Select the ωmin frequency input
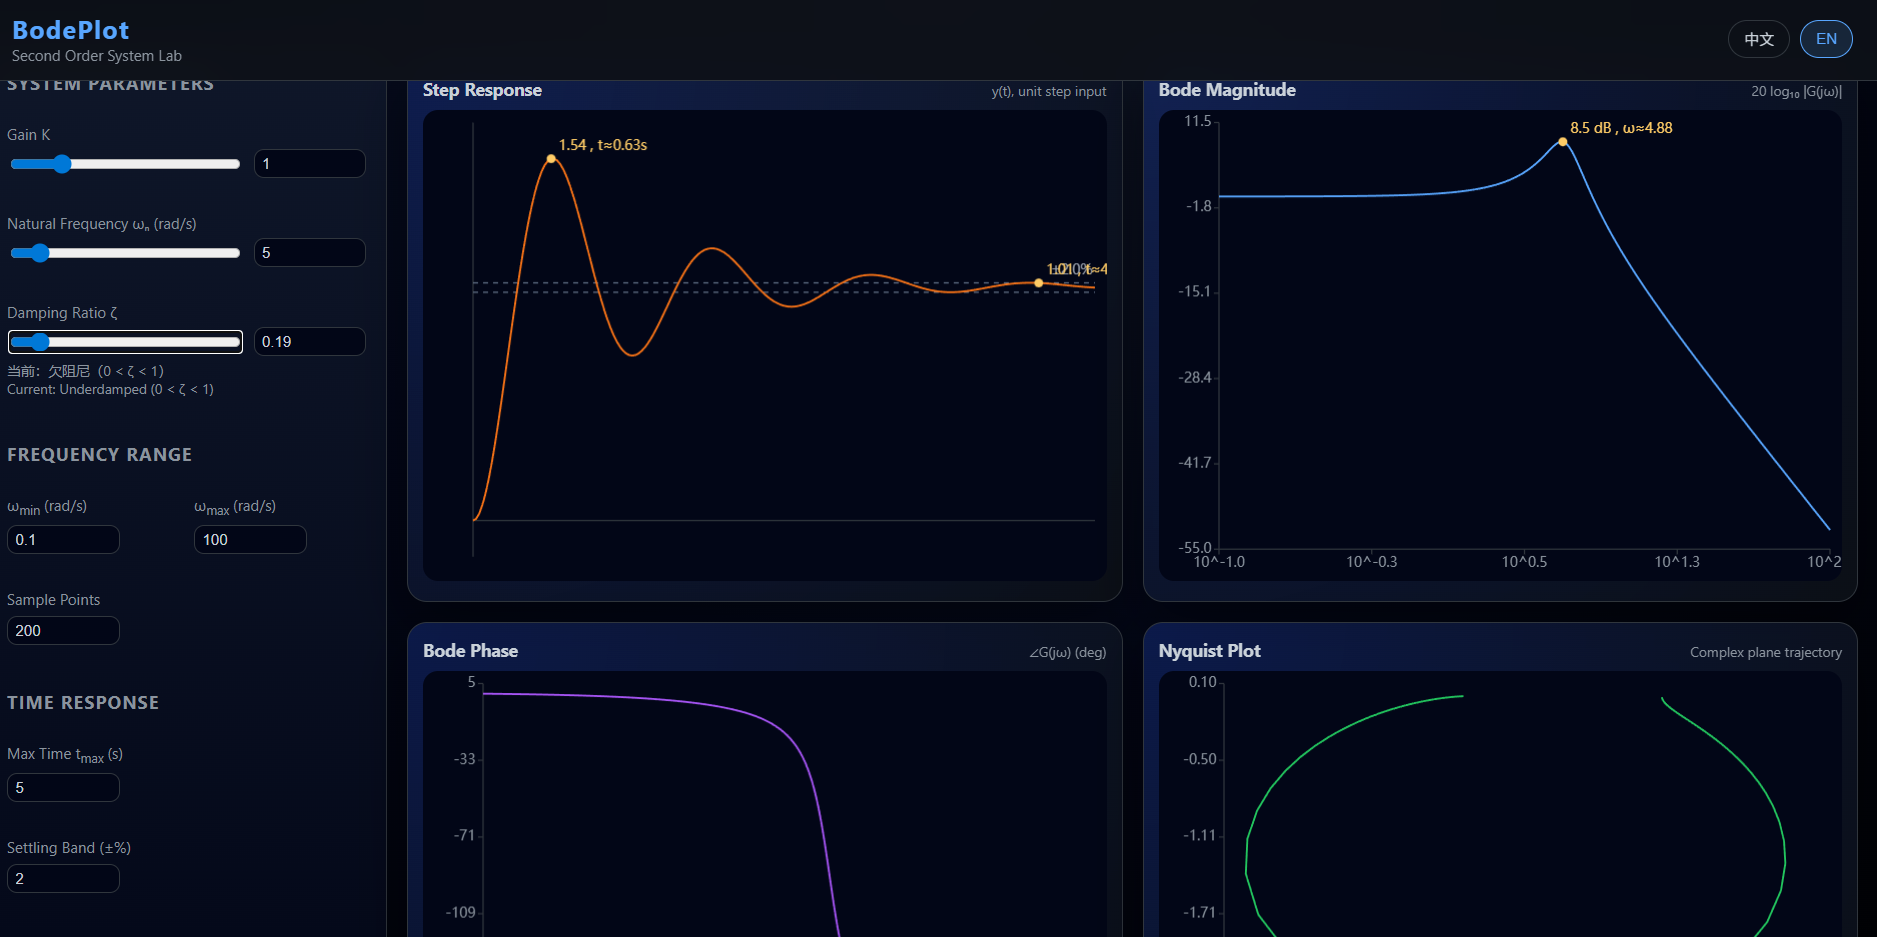This screenshot has width=1877, height=937. pyautogui.click(x=63, y=539)
